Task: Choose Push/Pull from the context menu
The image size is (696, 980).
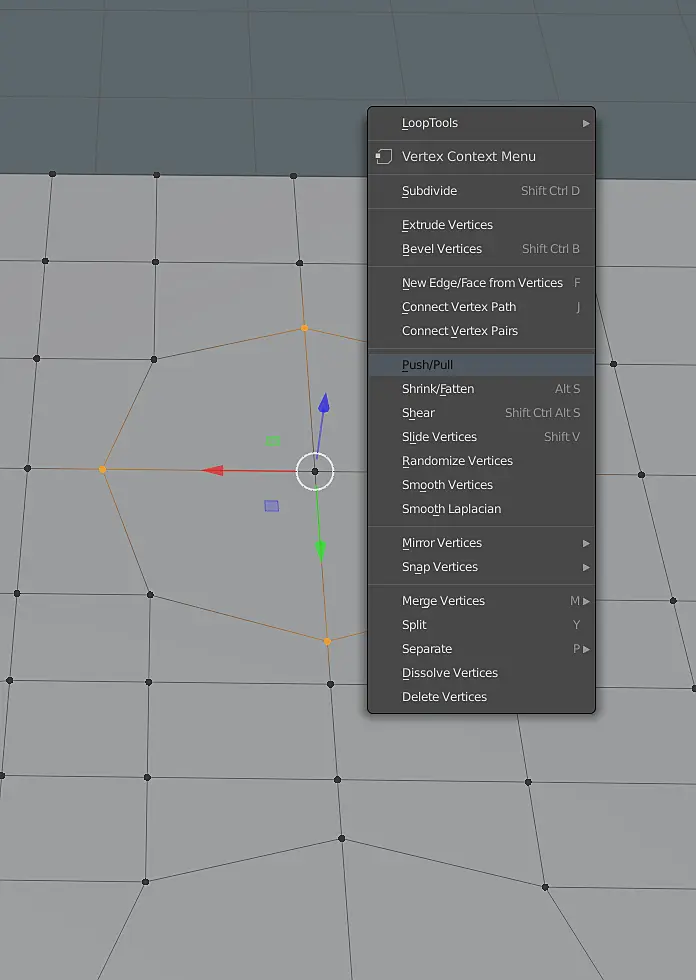Action: pyautogui.click(x=481, y=364)
